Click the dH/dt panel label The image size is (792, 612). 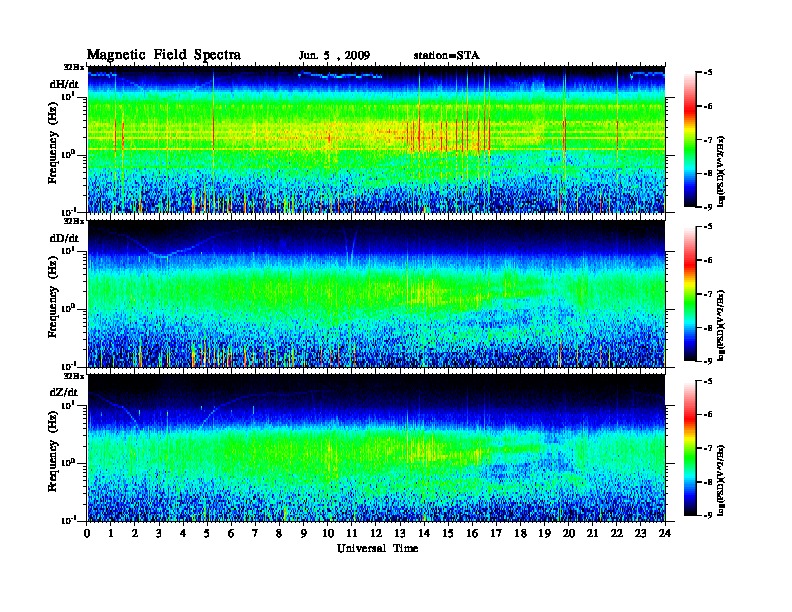click(64, 84)
